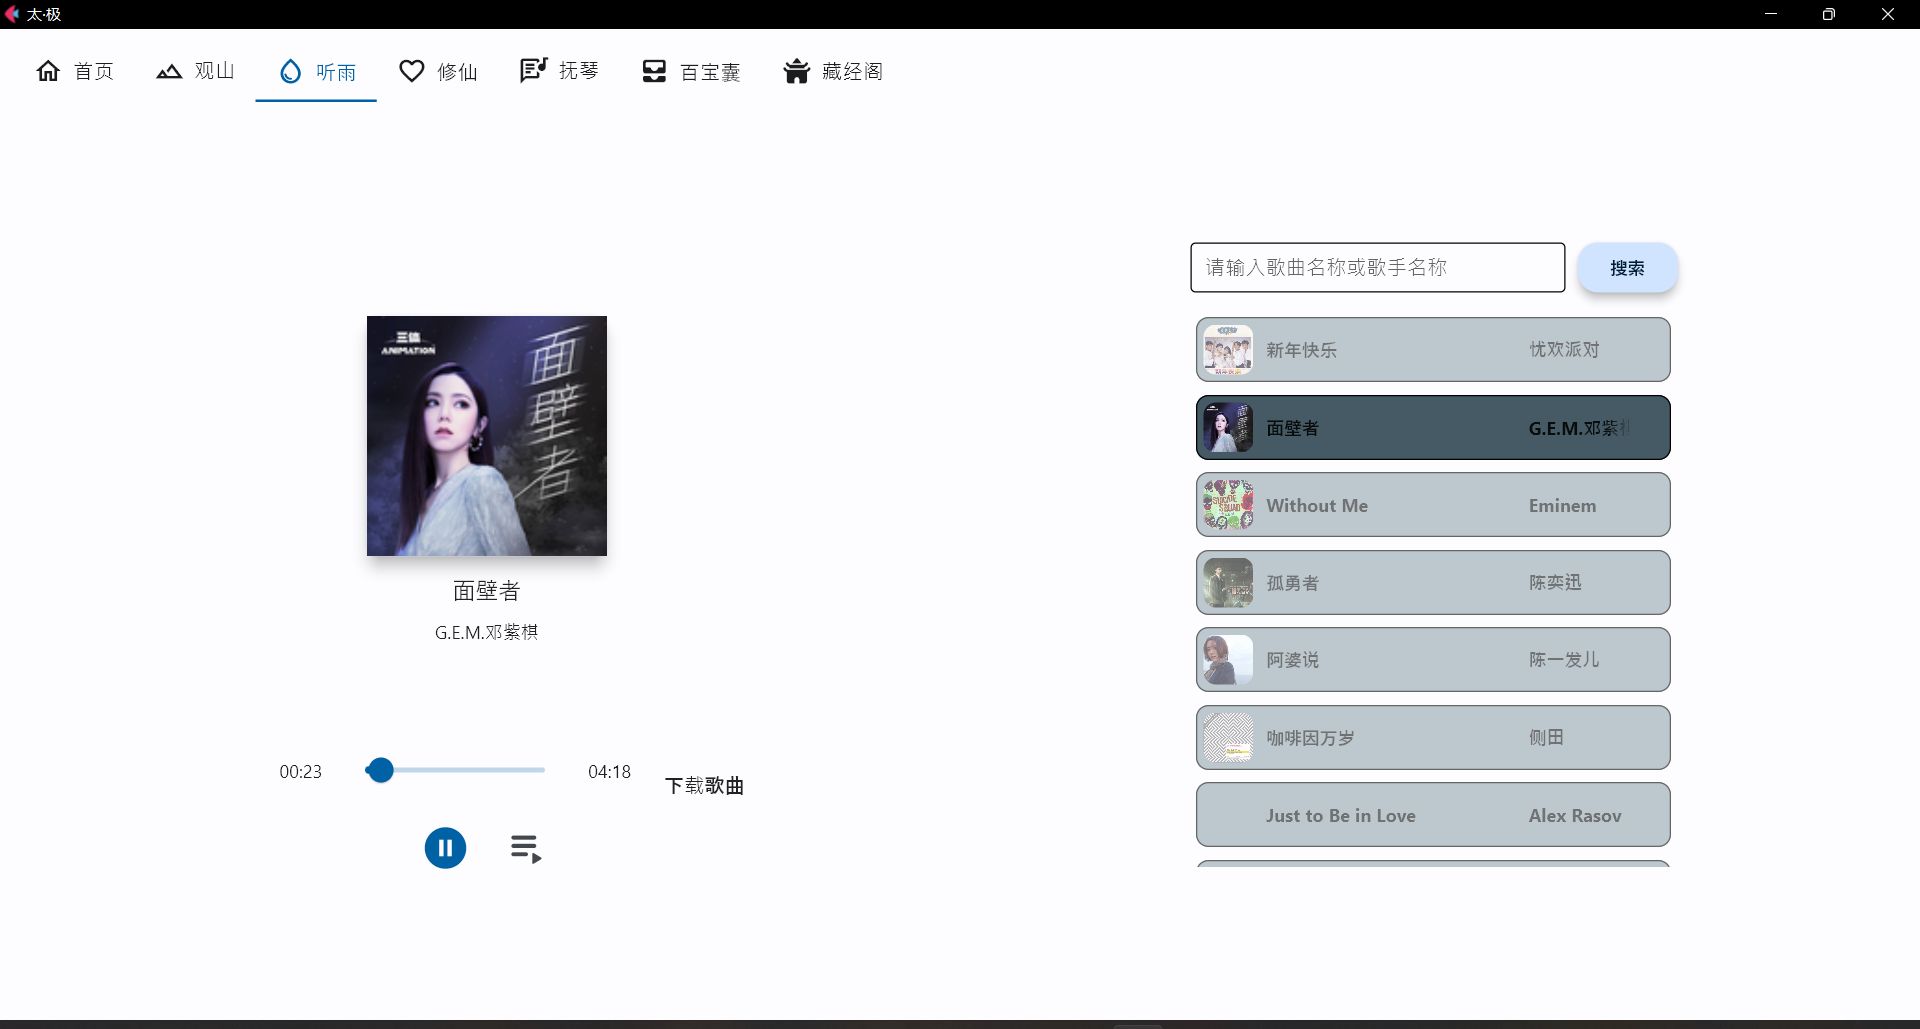1920x1029 pixels.
Task: Click the 咖啡因万岁 row thumbnail
Action: (x=1228, y=738)
